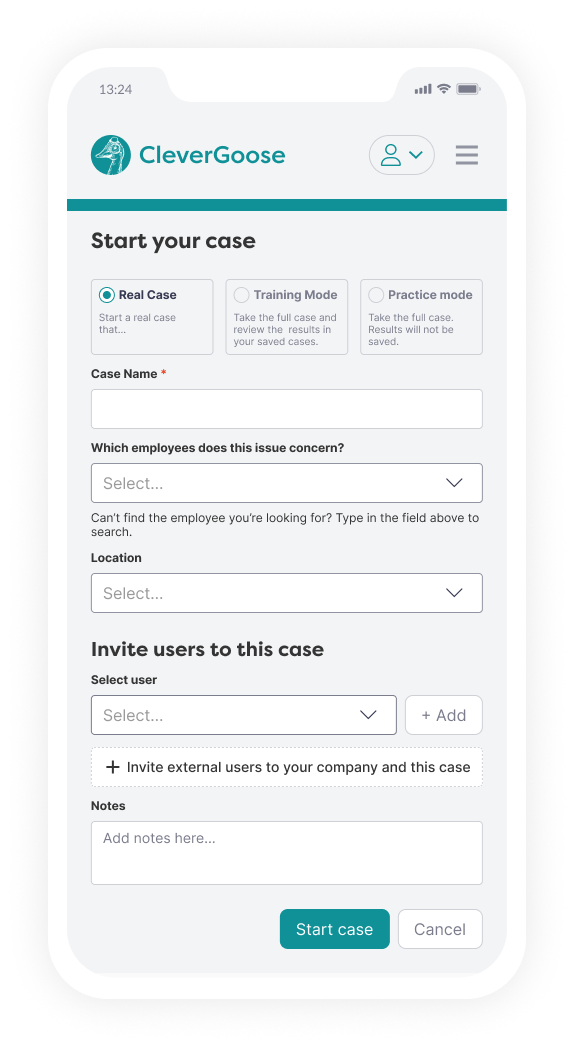Click the Wi-Fi status icon
Image resolution: width=574 pixels, height=1047 pixels.
(444, 89)
